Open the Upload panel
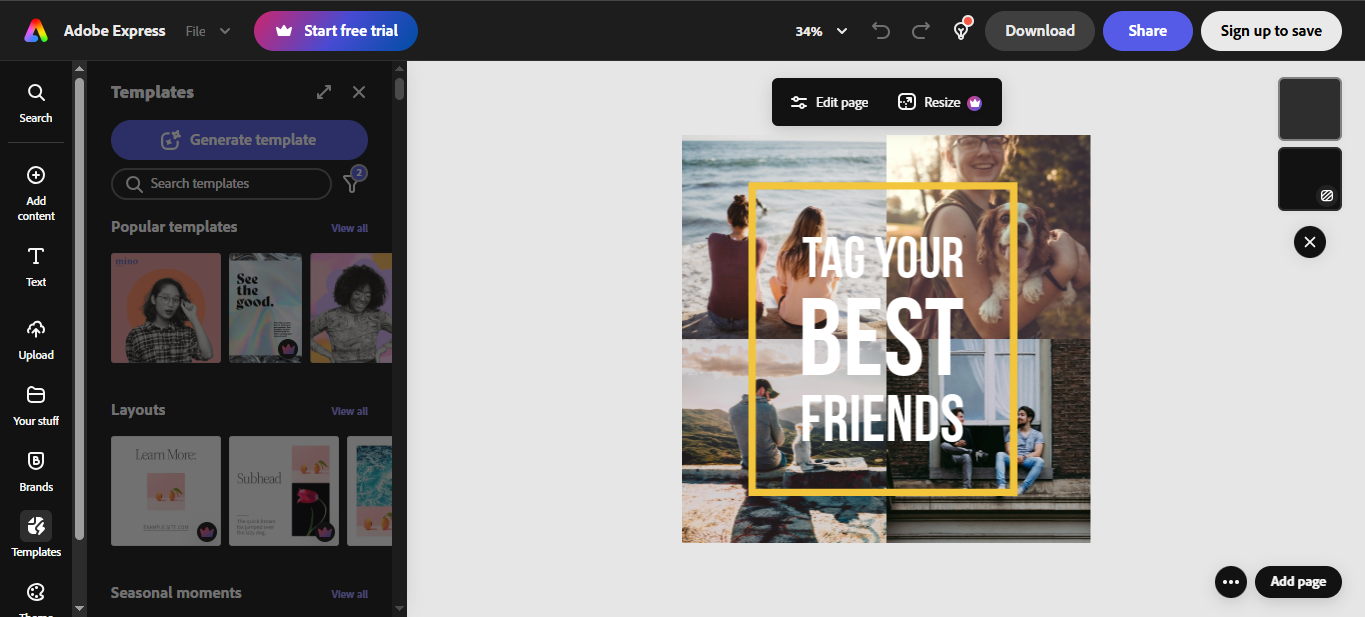This screenshot has height=617, width=1365. pos(35,340)
